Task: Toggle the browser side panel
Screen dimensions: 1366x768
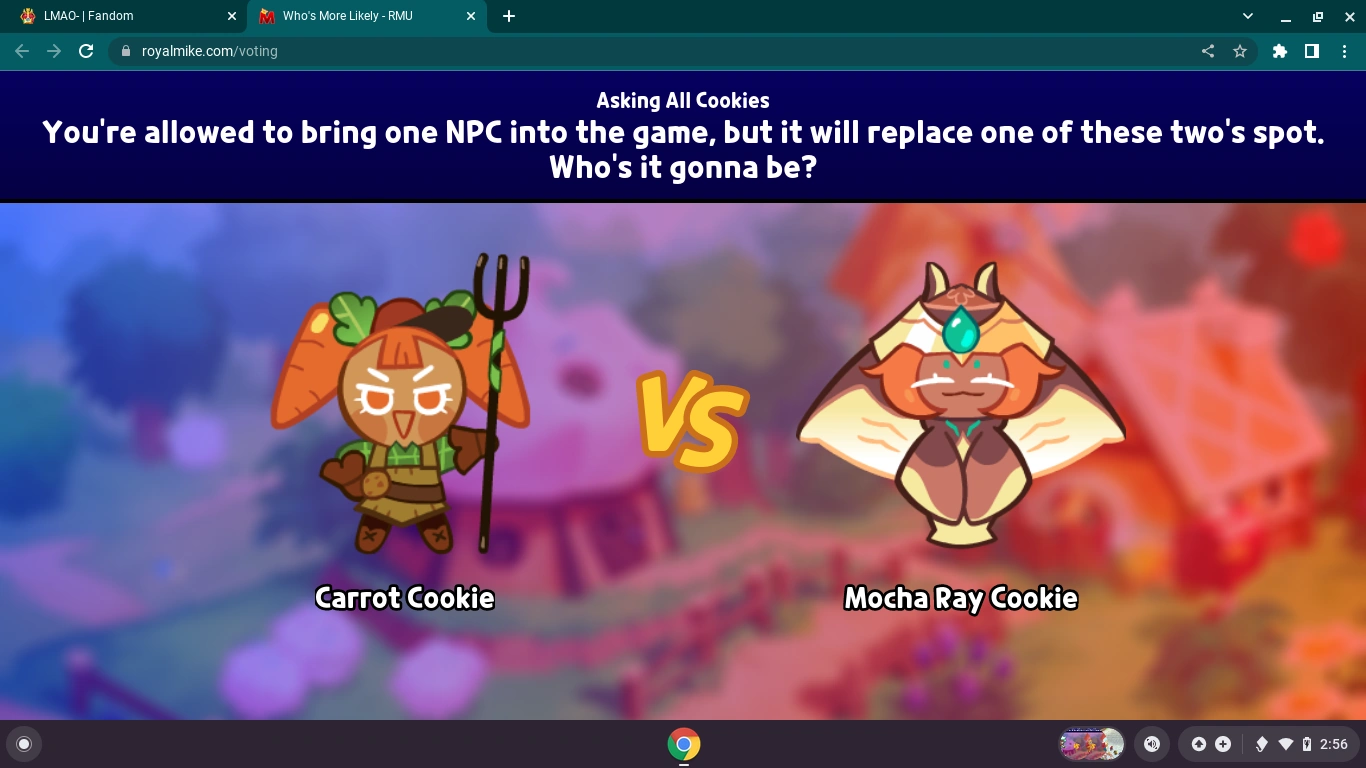Action: tap(1312, 51)
